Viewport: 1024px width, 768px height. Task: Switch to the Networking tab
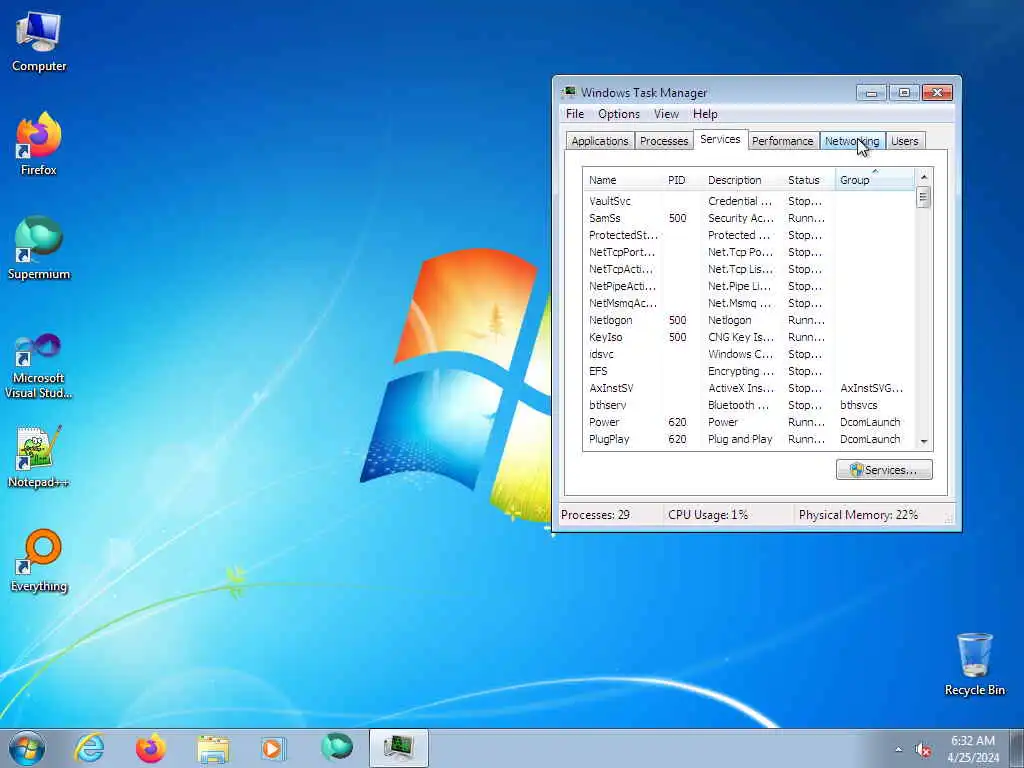click(x=852, y=141)
